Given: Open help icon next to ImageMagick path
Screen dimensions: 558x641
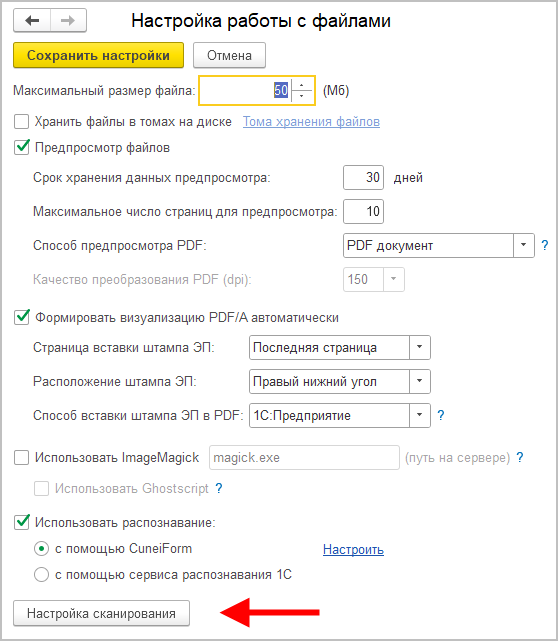Looking at the screenshot, I should click(x=520, y=457).
